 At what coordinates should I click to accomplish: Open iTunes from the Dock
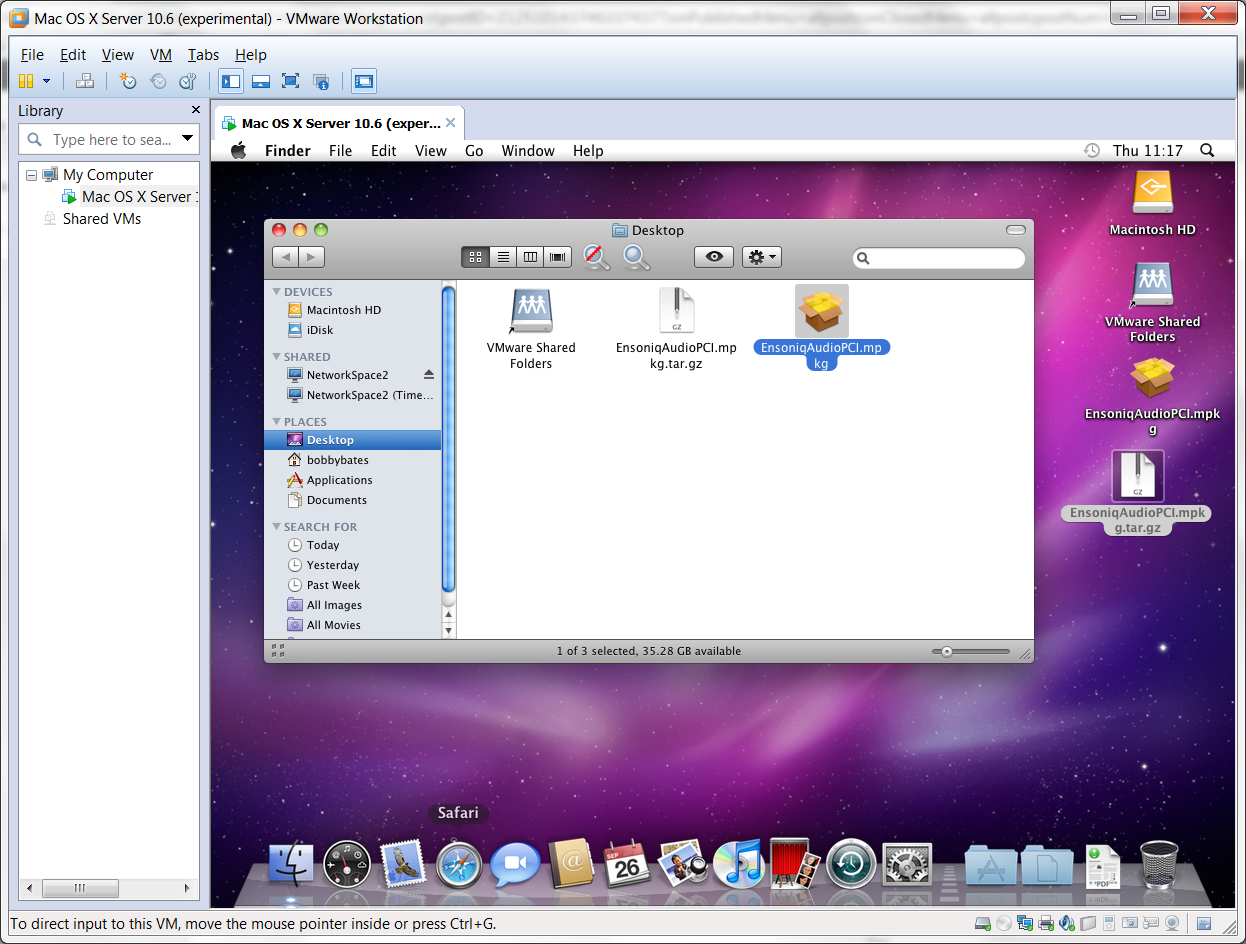(739, 863)
